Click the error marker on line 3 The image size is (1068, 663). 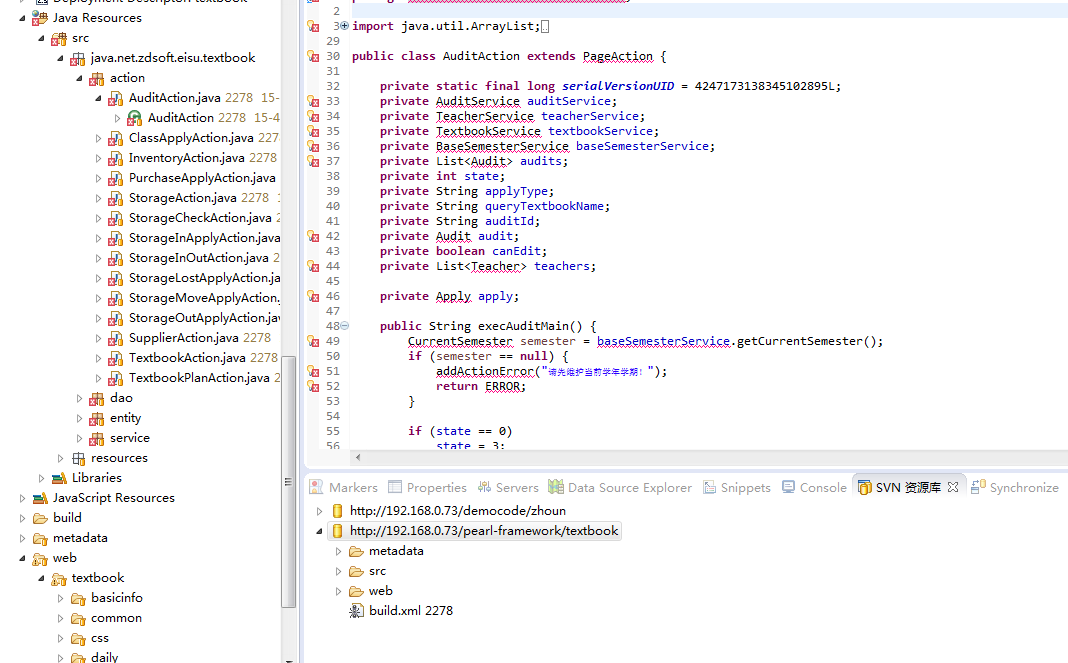[x=313, y=27]
